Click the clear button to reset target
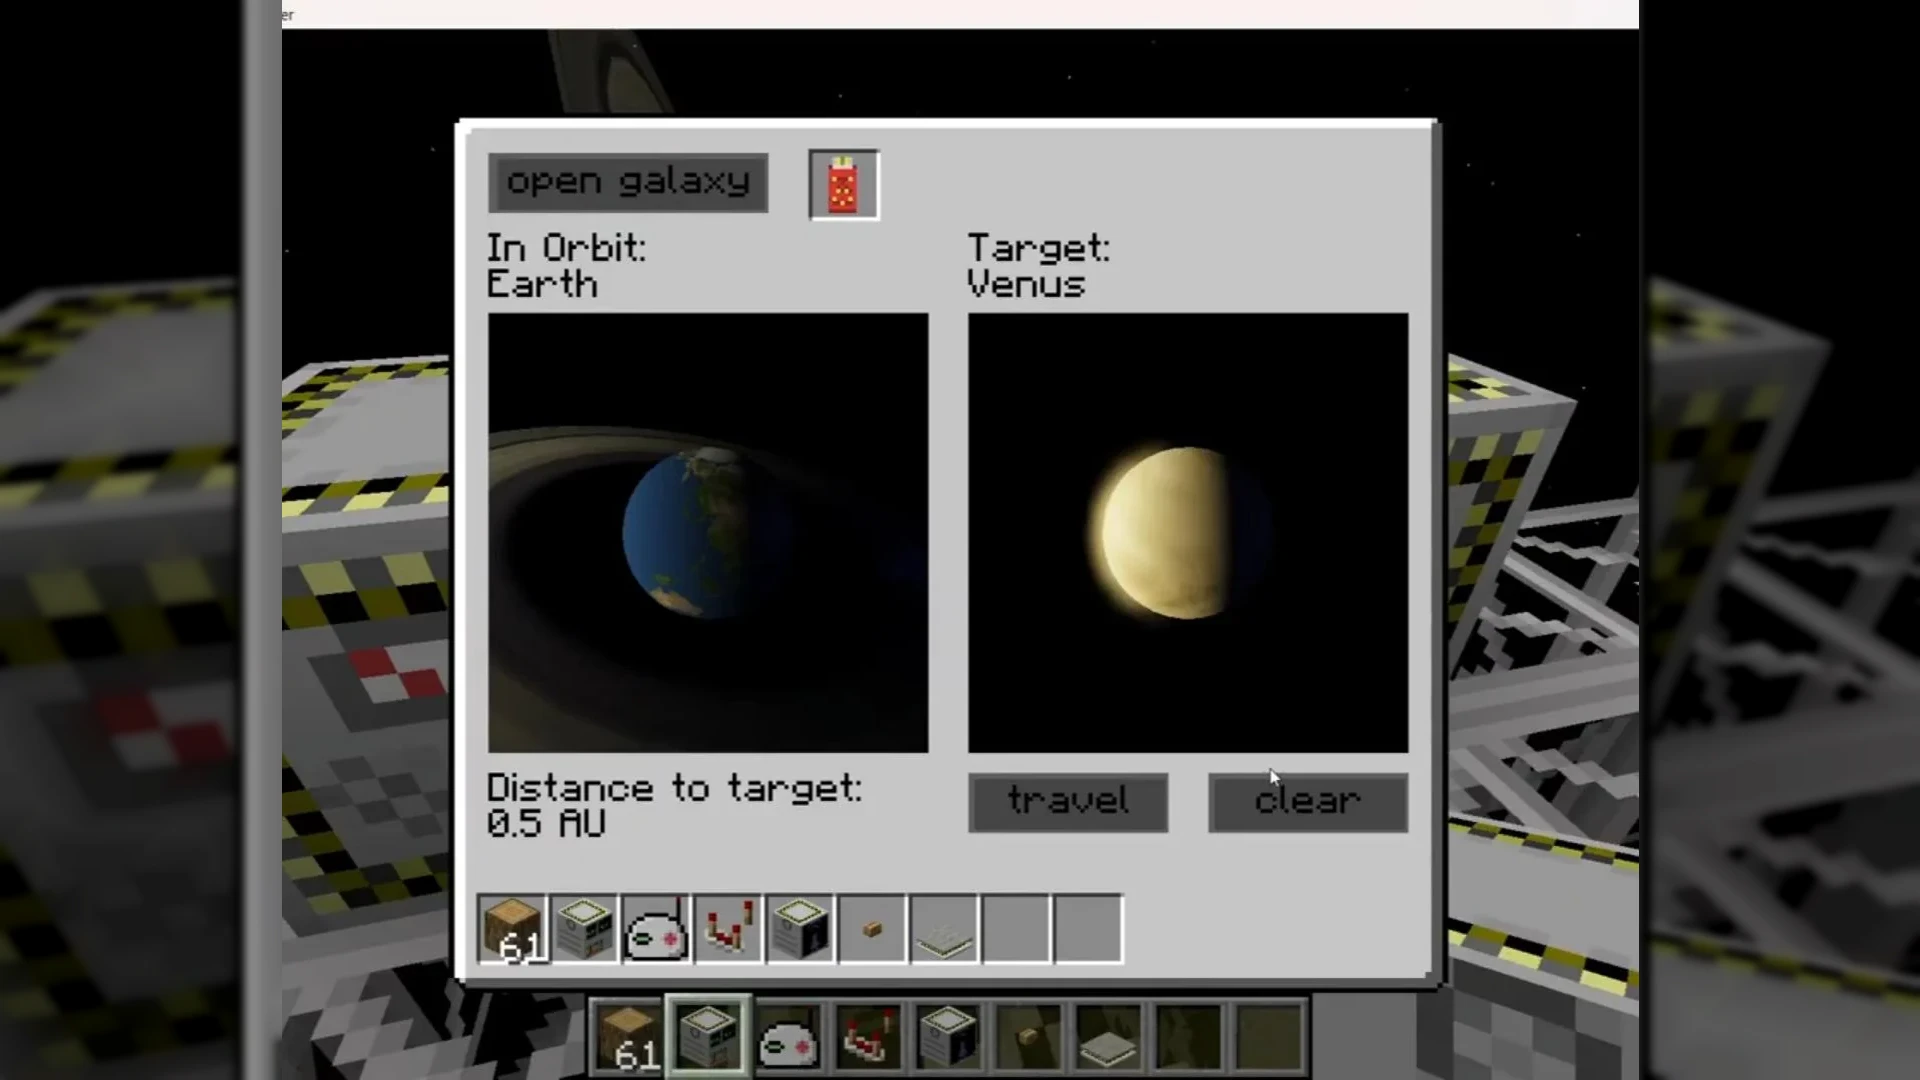This screenshot has height=1080, width=1920. click(1307, 801)
